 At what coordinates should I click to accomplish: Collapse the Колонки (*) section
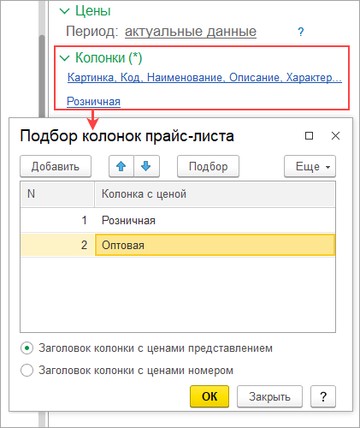[x=64, y=58]
